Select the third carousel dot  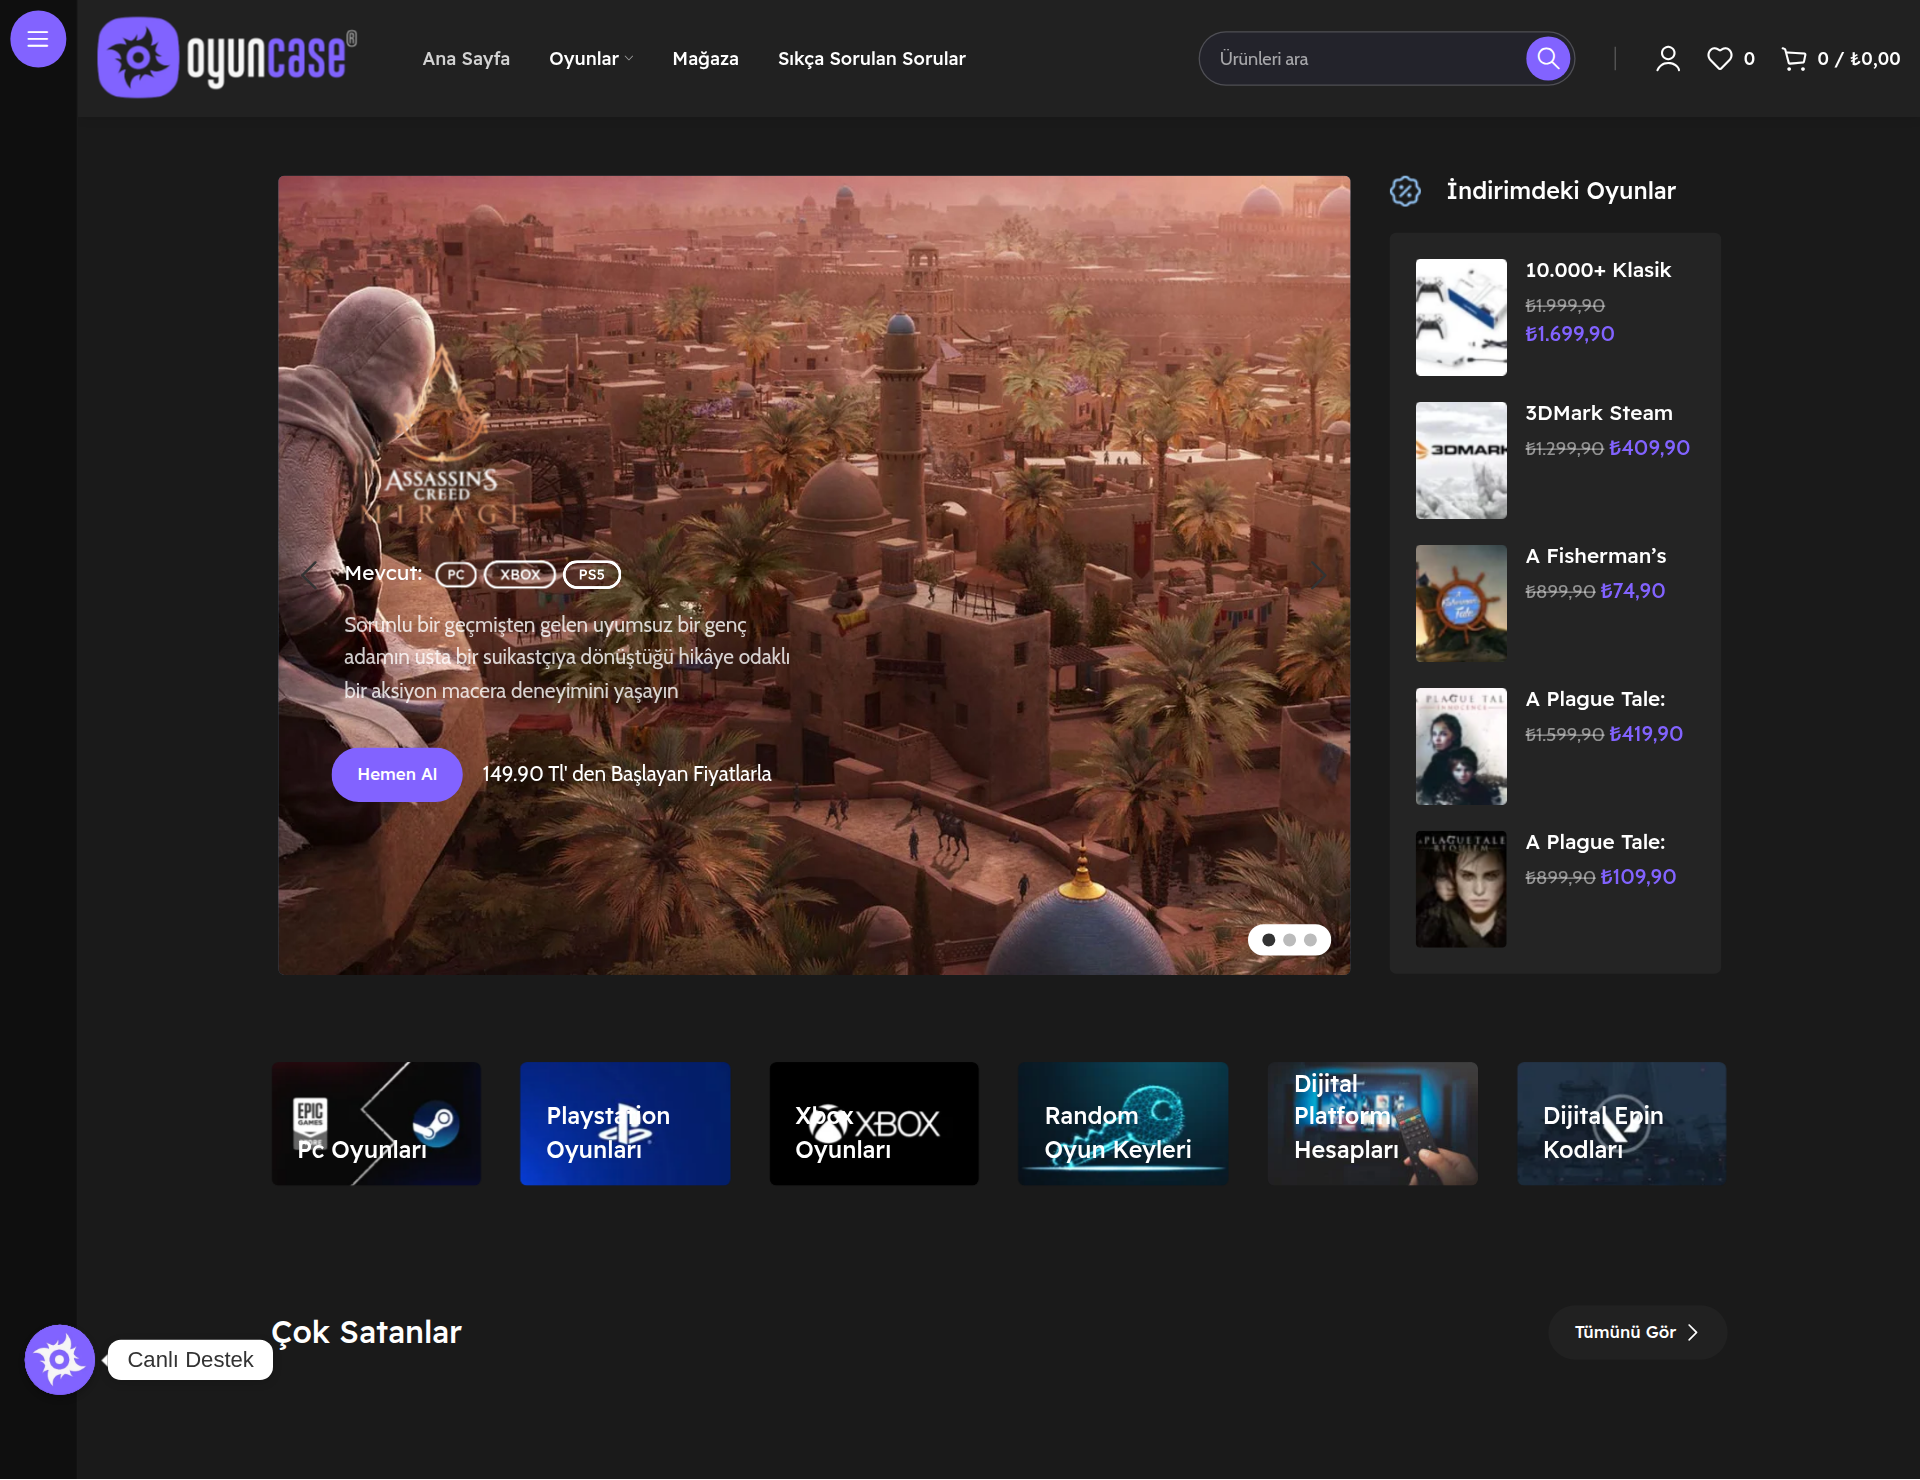point(1311,940)
